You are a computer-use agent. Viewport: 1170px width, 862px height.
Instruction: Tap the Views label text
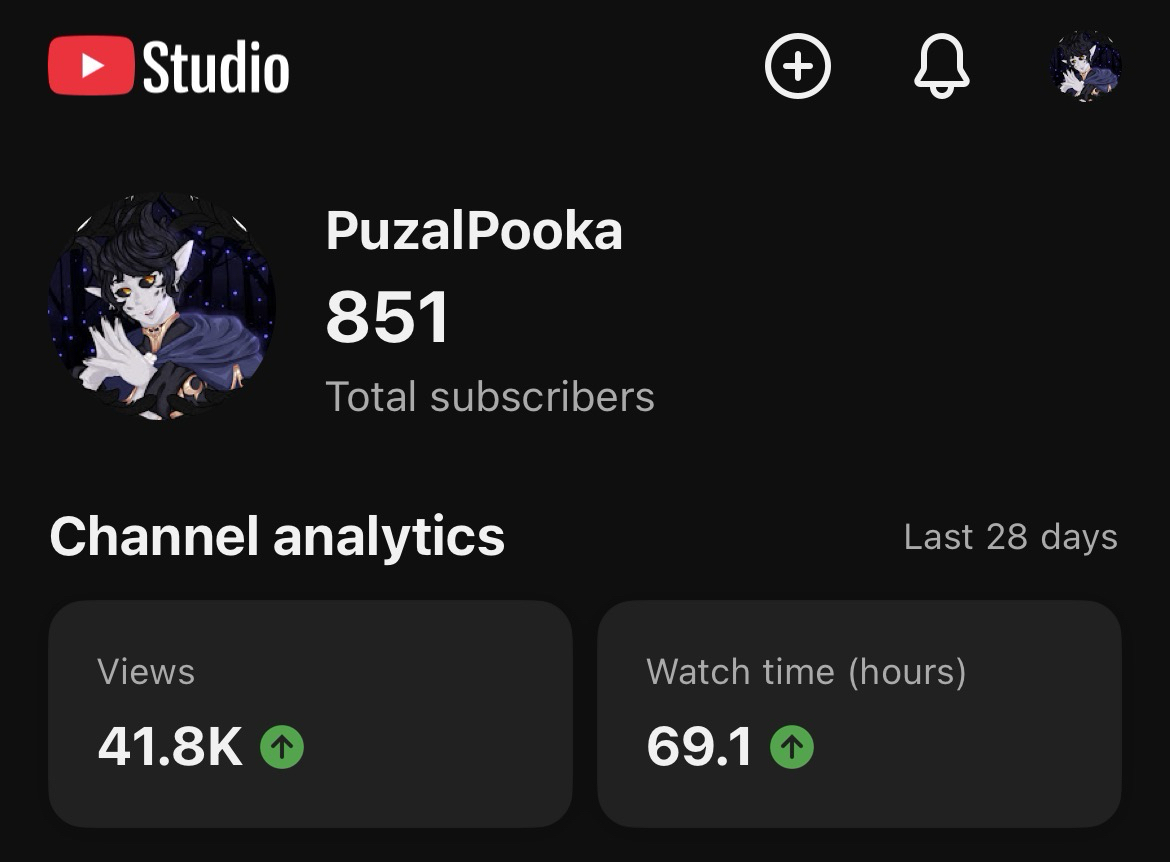(x=146, y=672)
